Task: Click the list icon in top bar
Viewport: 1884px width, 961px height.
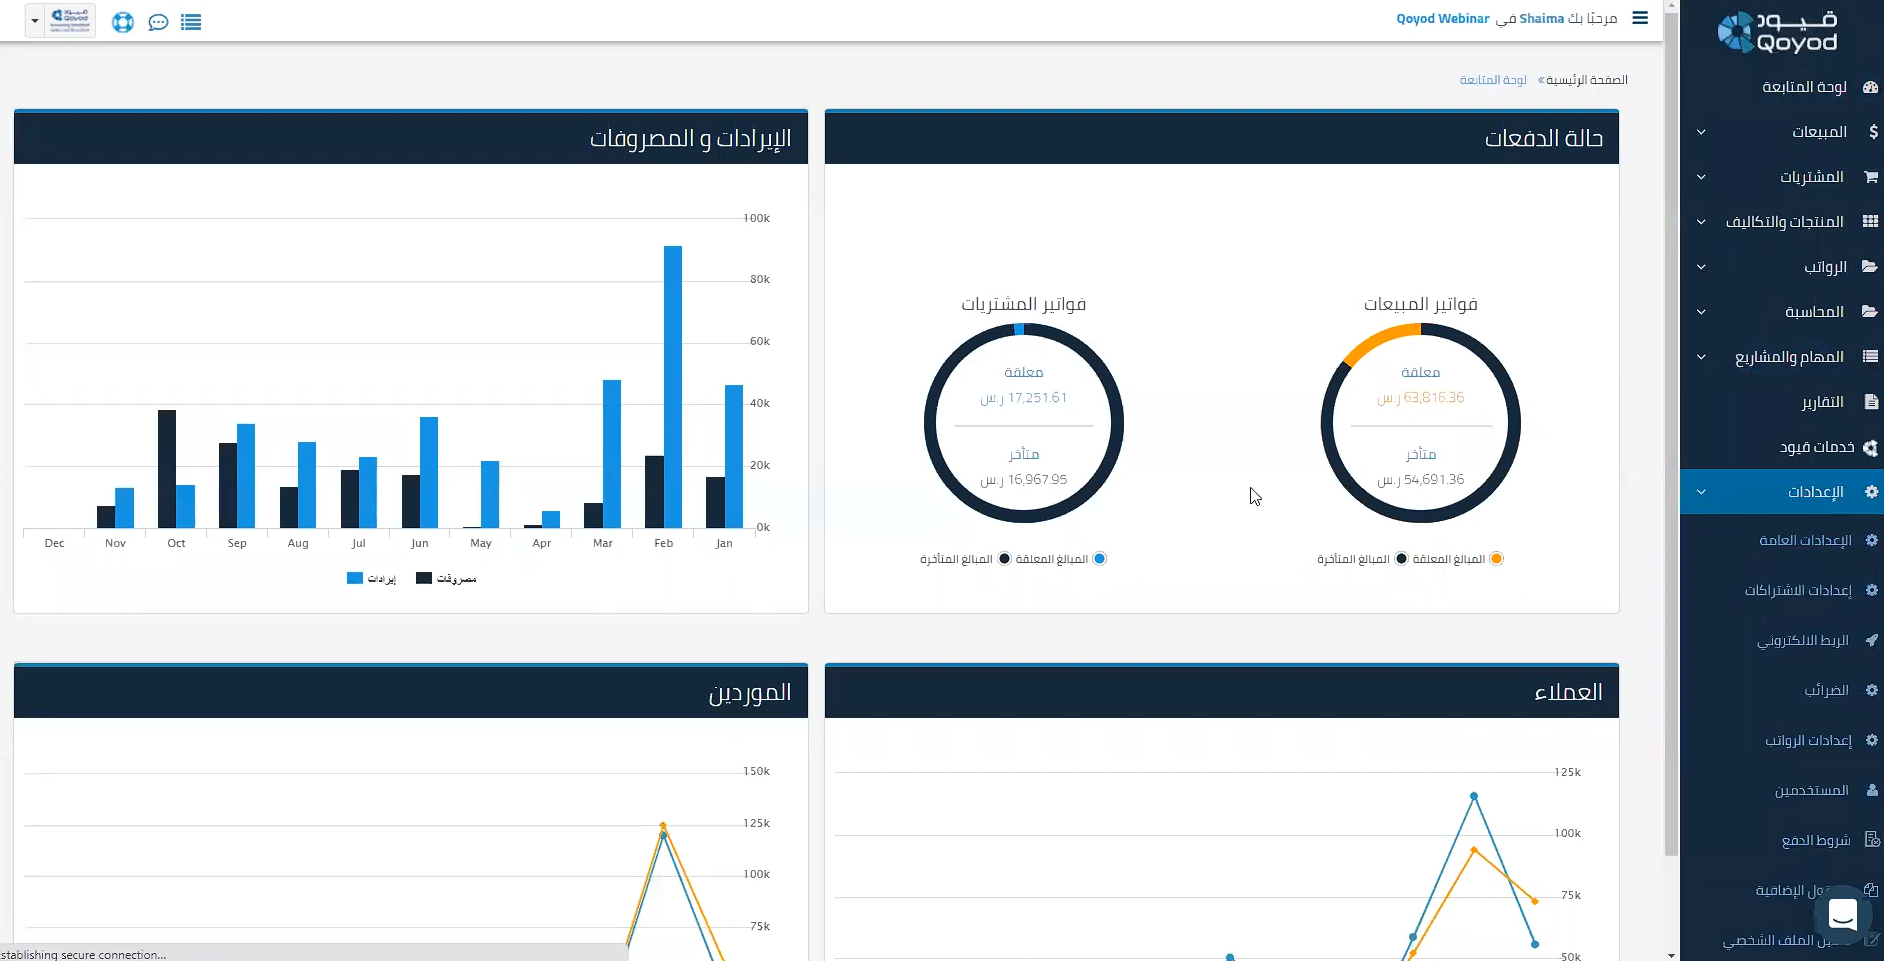Action: pyautogui.click(x=191, y=22)
